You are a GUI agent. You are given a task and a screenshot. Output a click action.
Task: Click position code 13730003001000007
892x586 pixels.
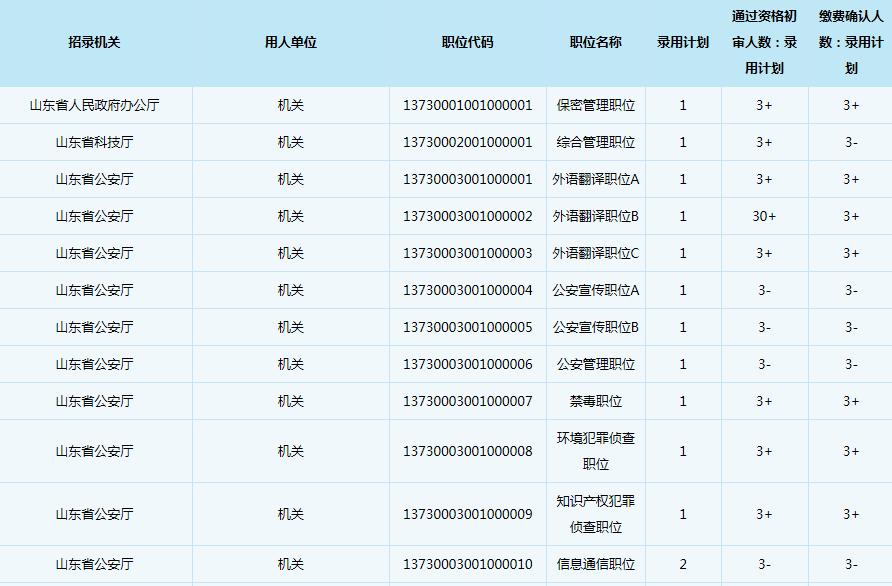pos(468,401)
